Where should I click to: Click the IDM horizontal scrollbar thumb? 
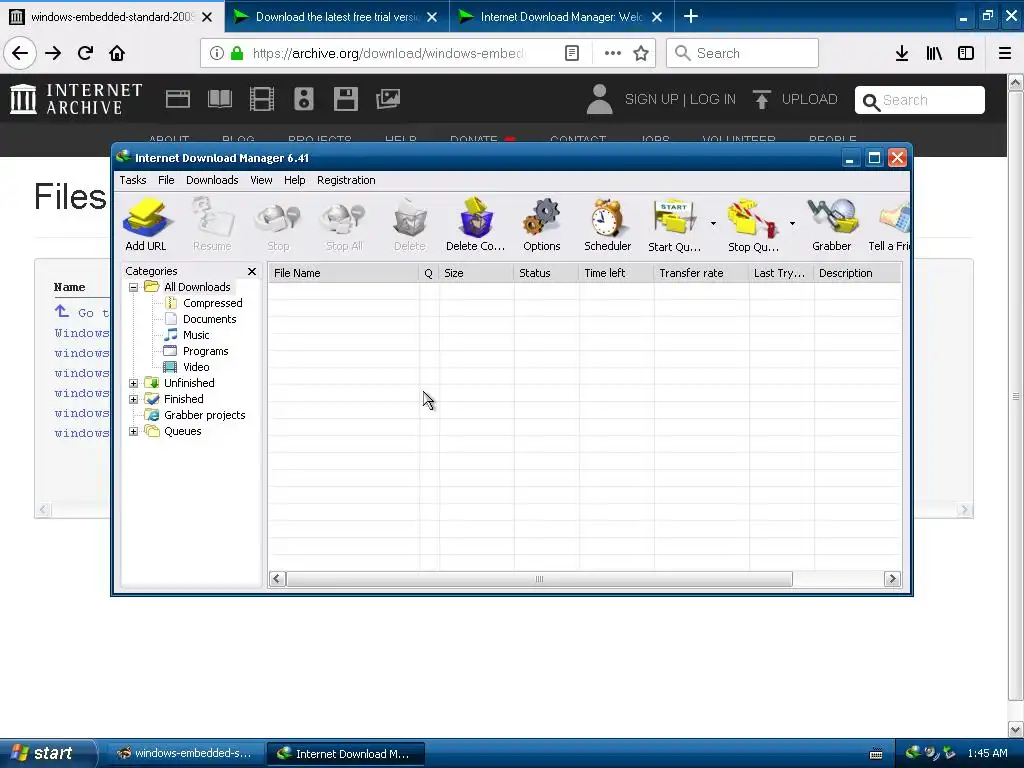539,579
